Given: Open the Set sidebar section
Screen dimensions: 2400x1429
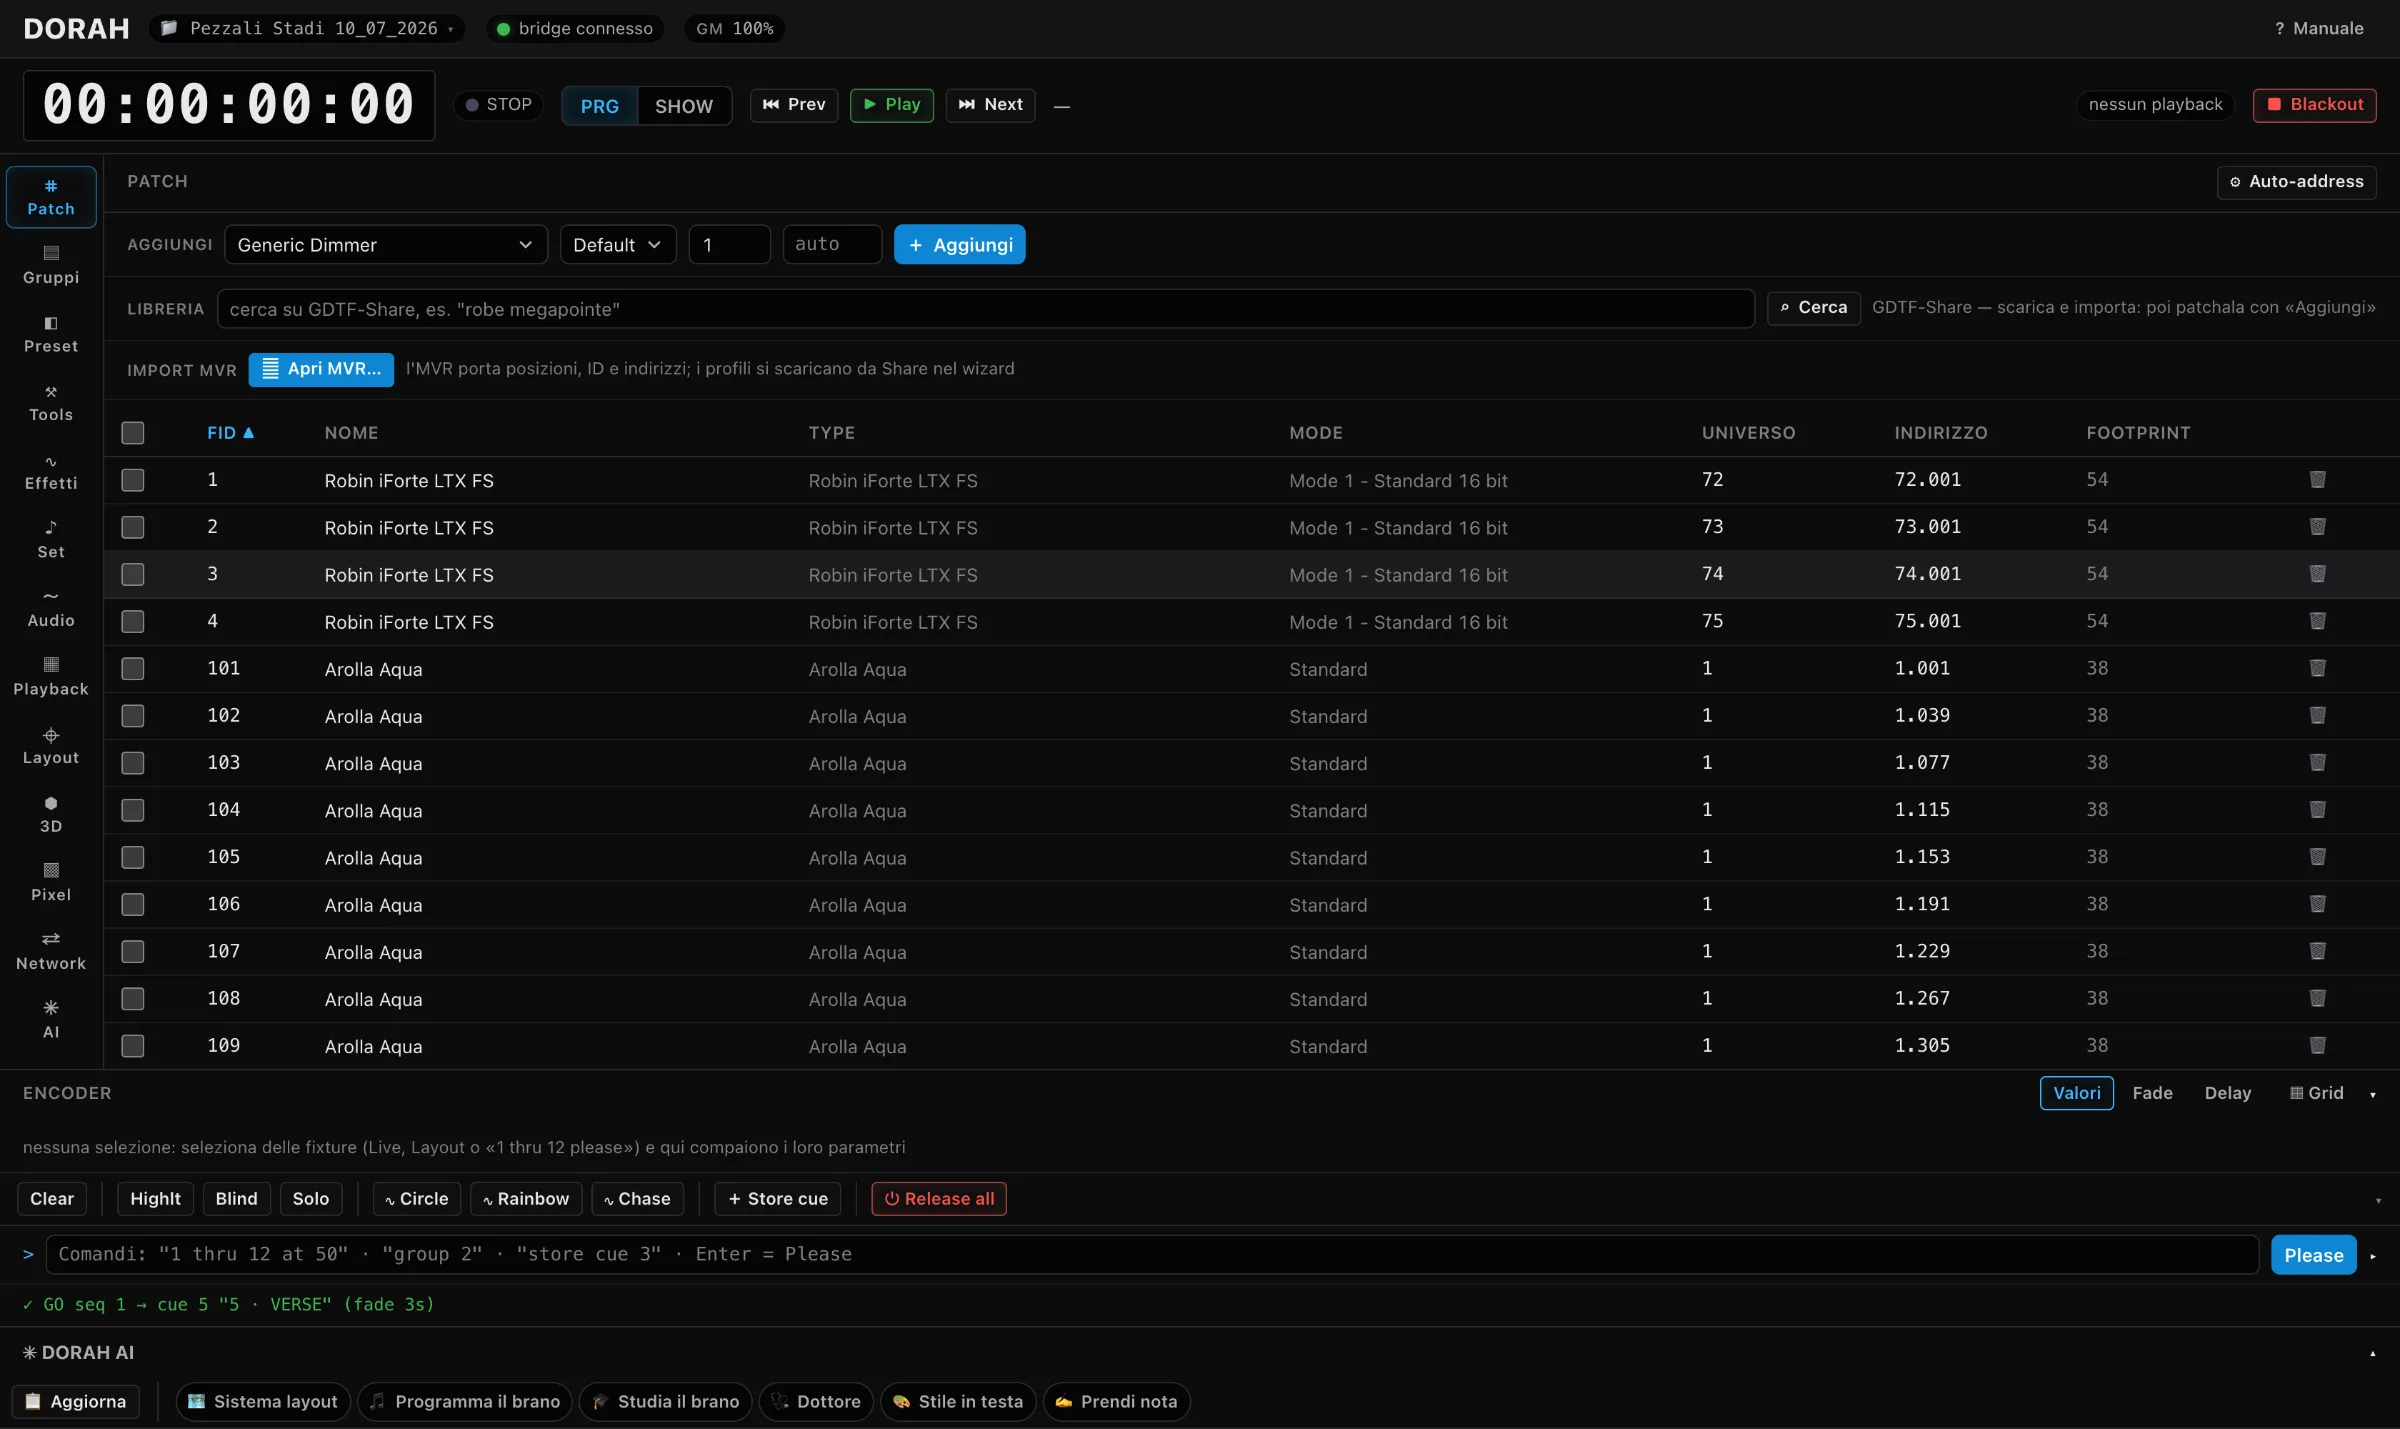Looking at the screenshot, I should 51,540.
